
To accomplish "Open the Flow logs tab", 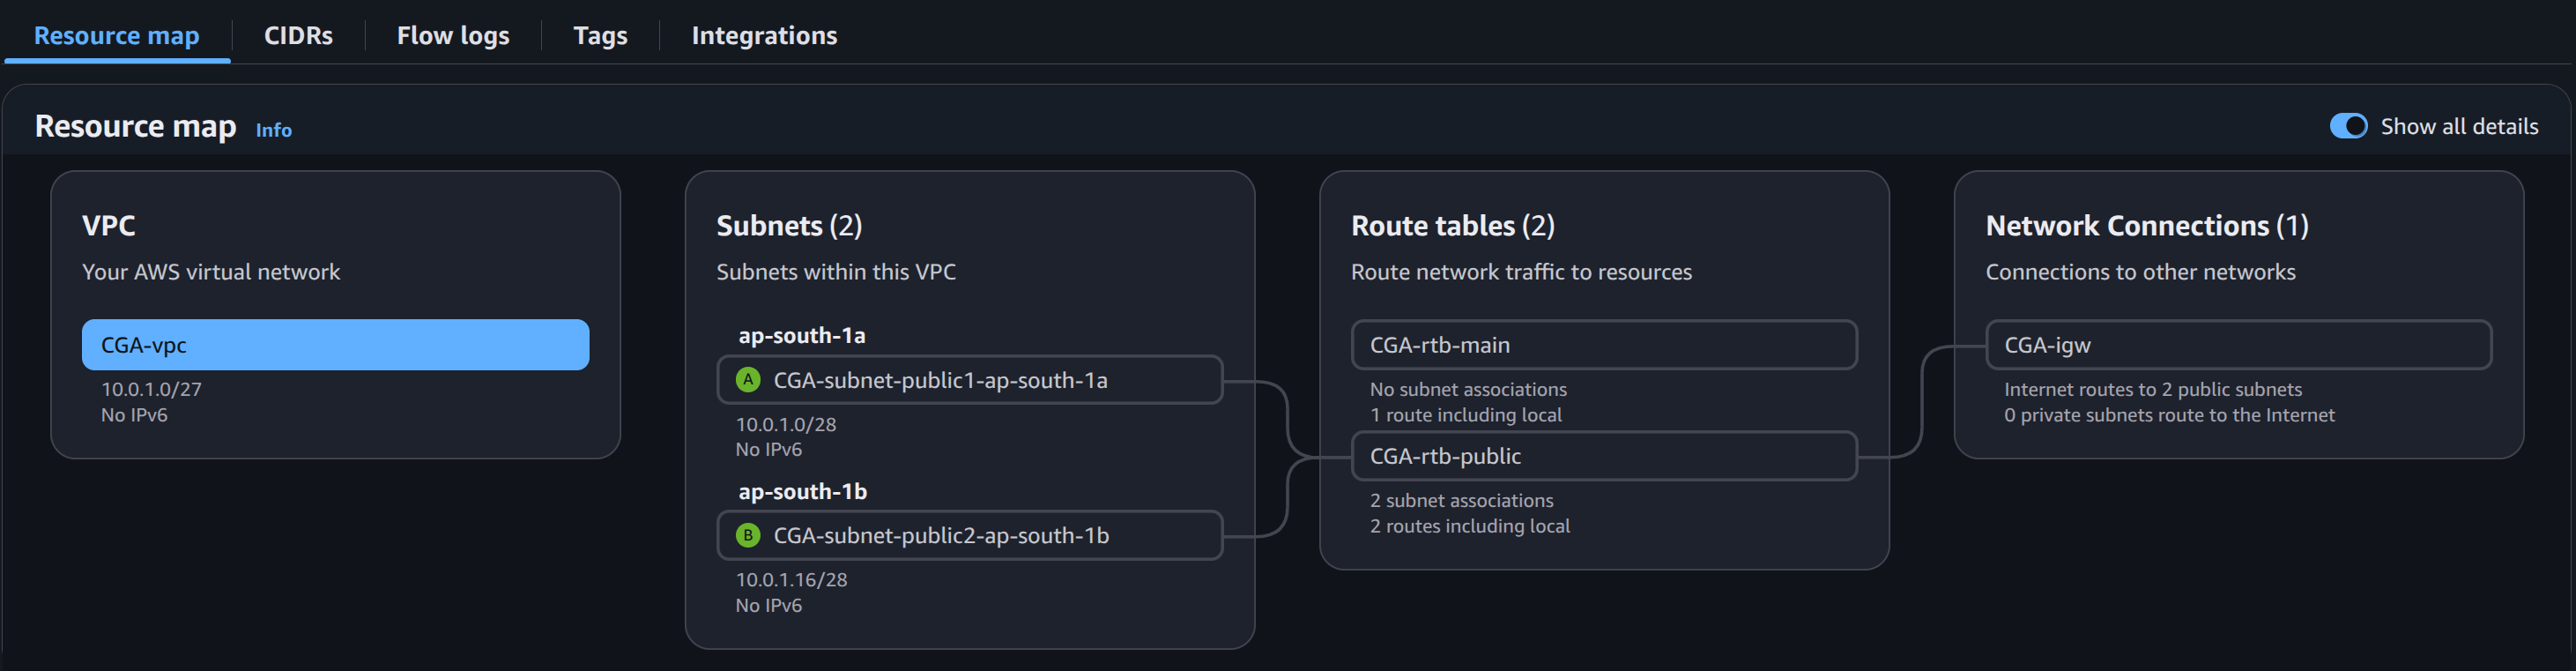I will (452, 35).
